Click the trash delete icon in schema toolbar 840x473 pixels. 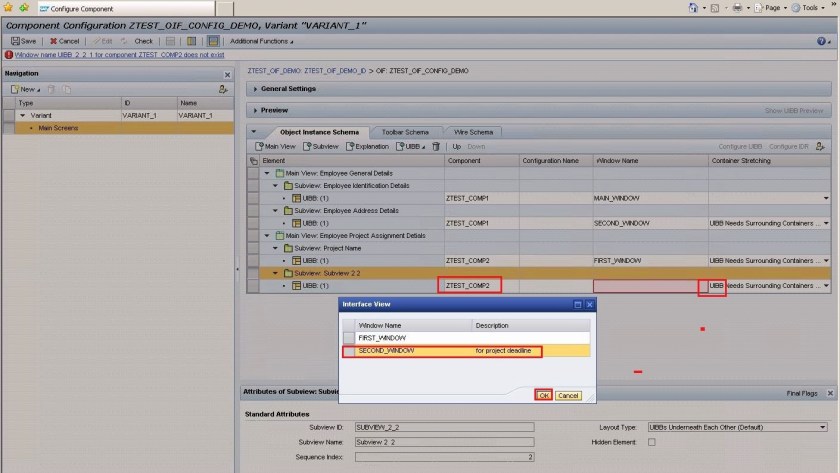[x=435, y=146]
